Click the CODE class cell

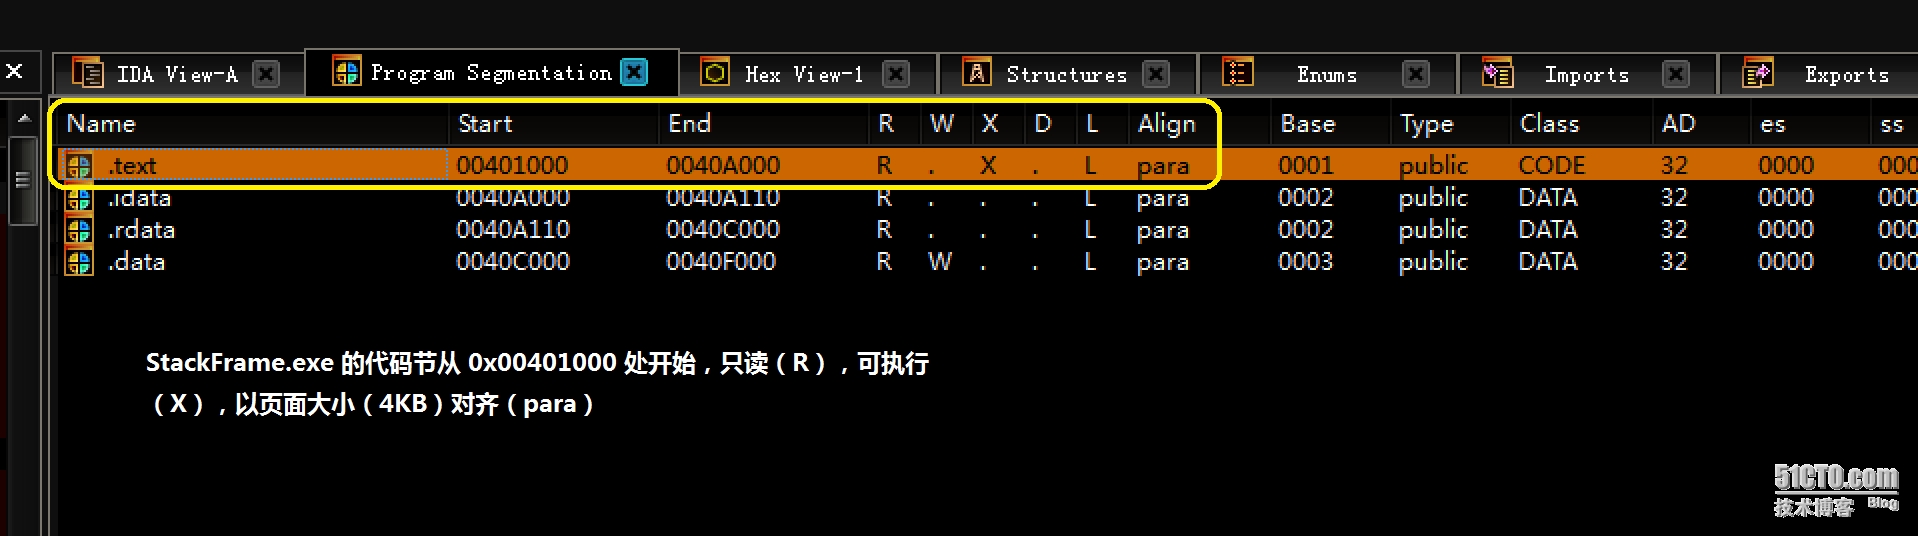[1552, 166]
